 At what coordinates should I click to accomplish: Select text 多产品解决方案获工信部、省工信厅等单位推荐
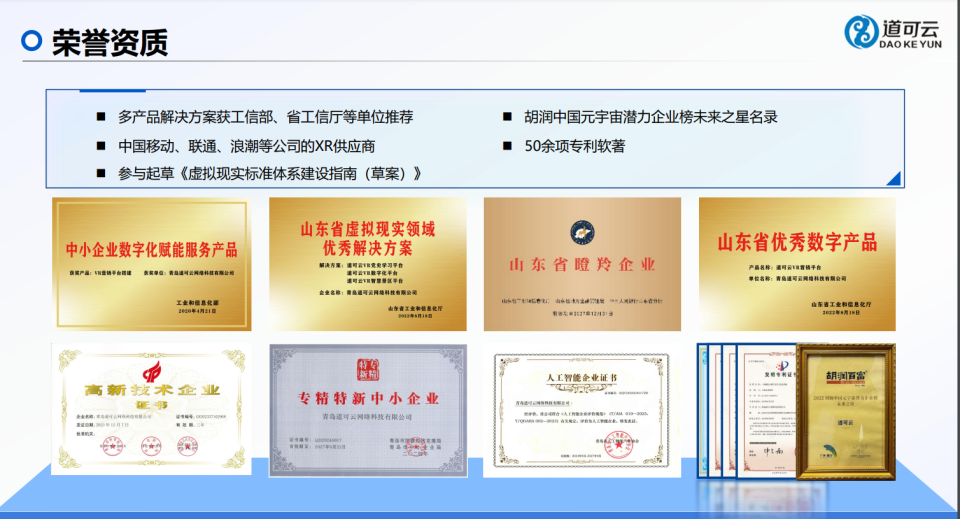click(x=266, y=117)
